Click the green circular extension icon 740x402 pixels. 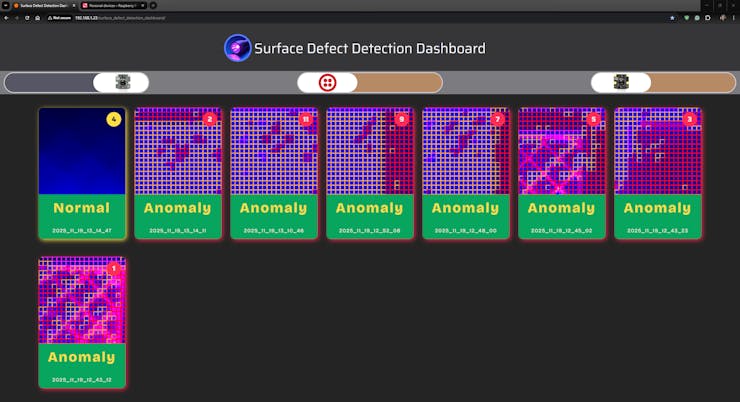(697, 18)
